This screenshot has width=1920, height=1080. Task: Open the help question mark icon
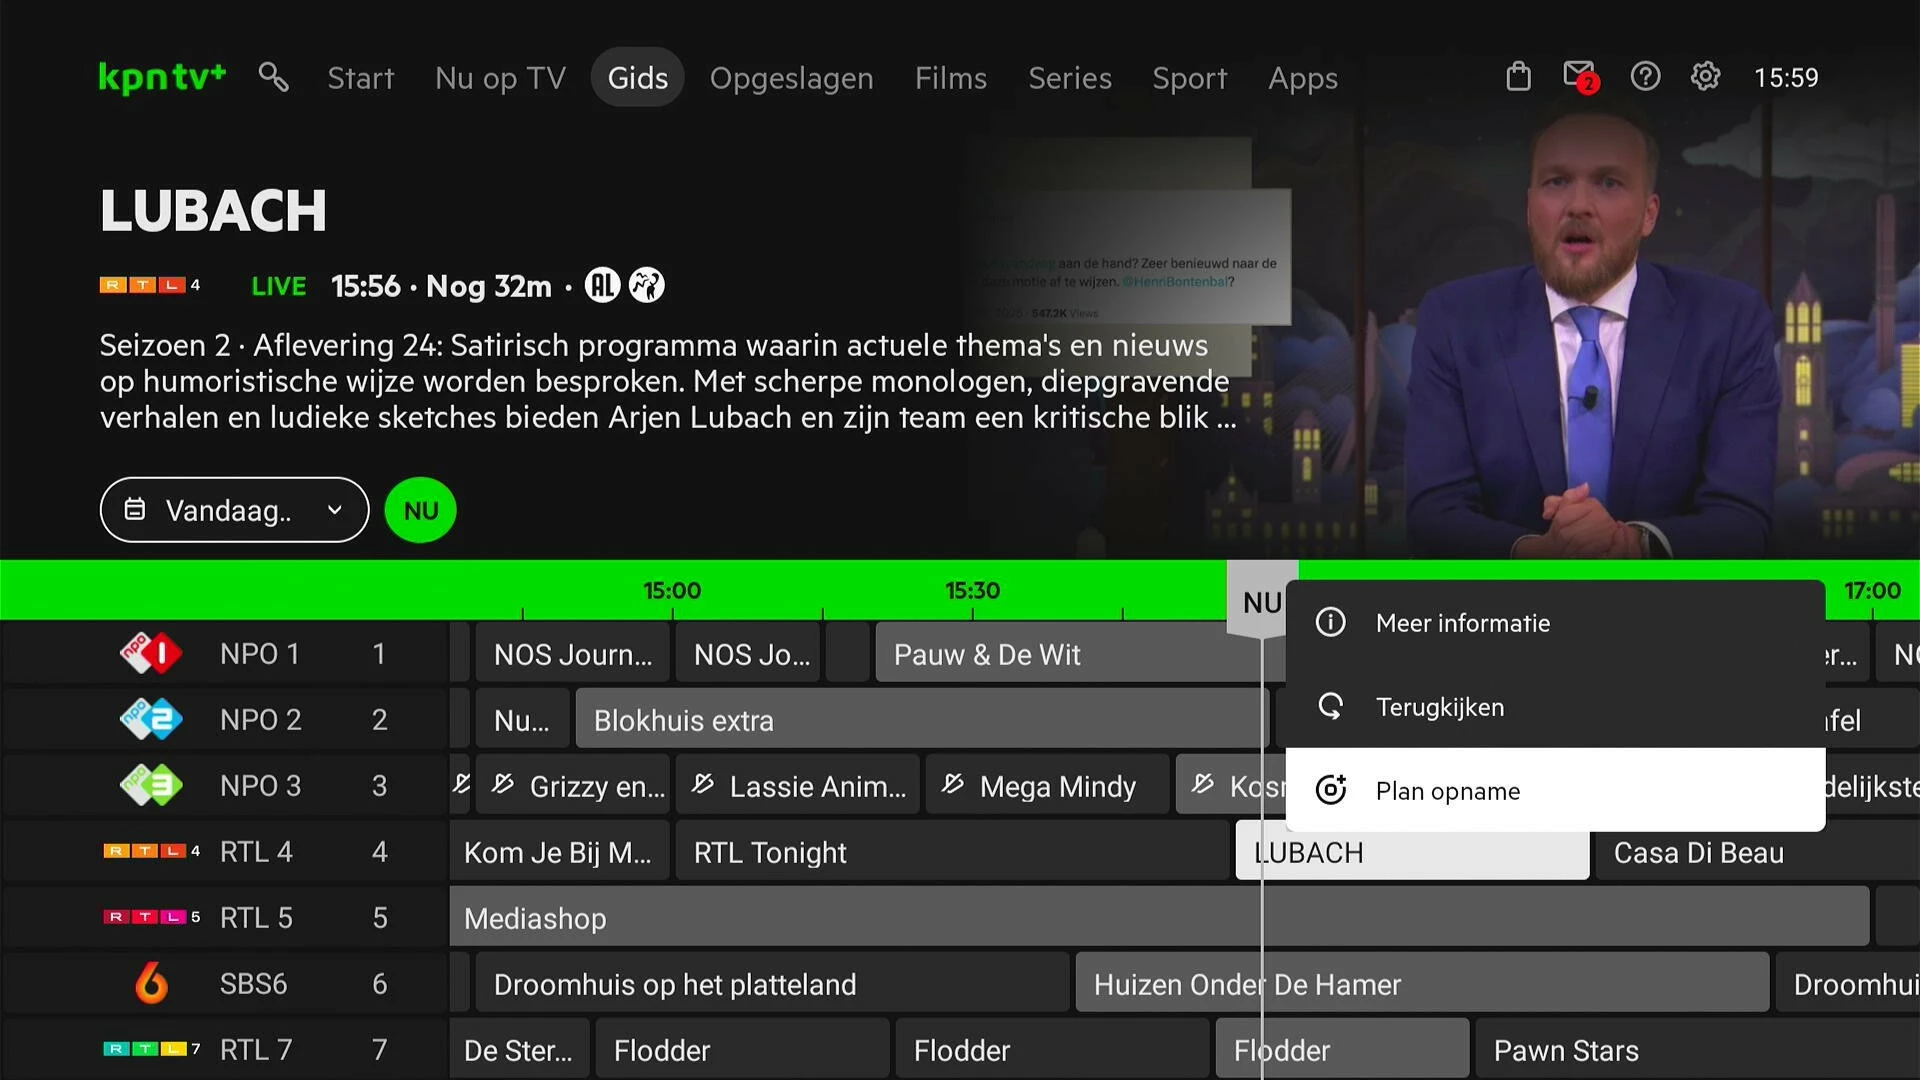click(1645, 77)
